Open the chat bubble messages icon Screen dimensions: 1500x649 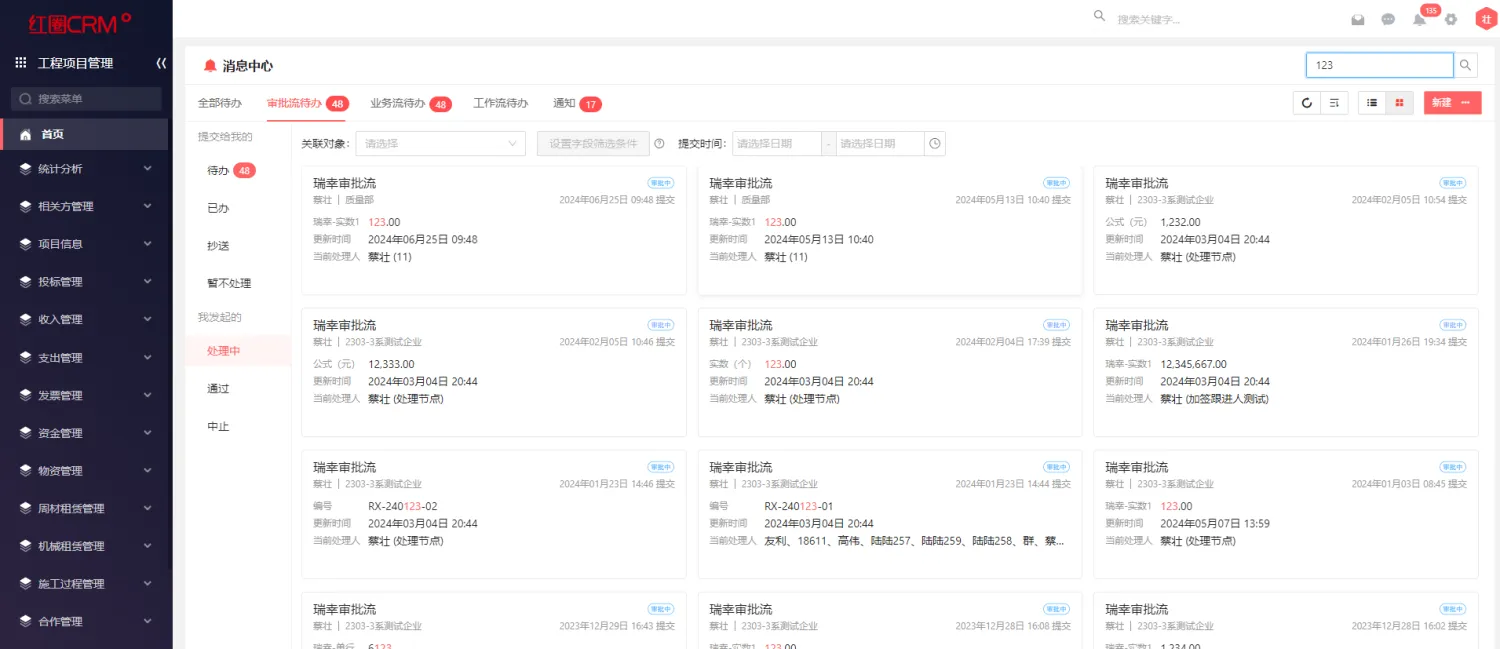(1388, 19)
